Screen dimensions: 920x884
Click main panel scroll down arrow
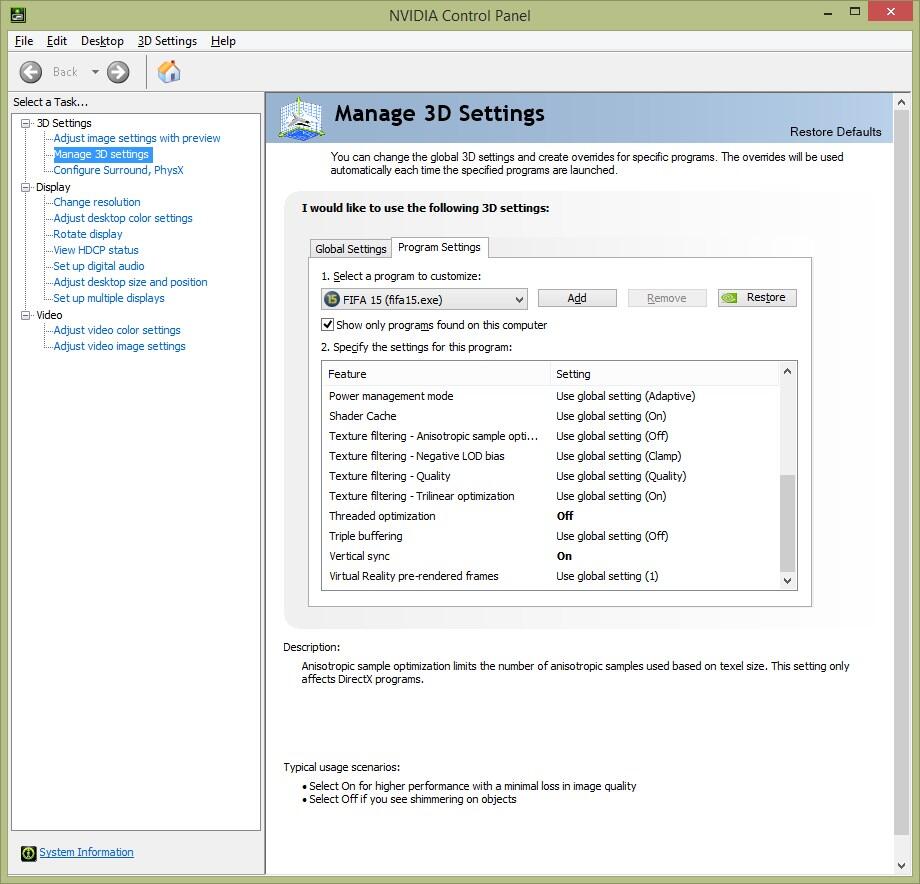pos(901,866)
